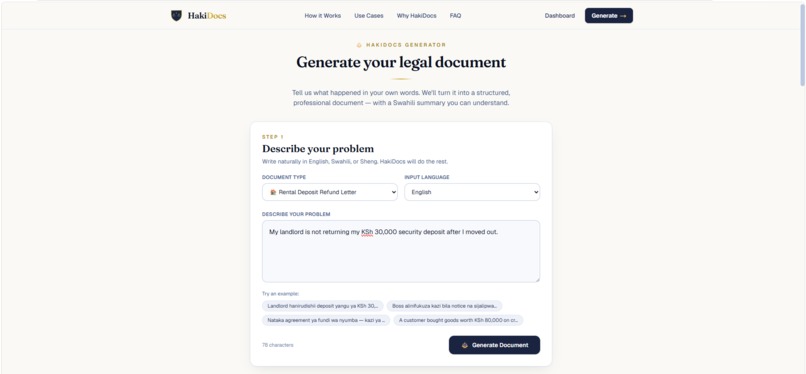Select the 'Nataka agreement ya fundi' example chip
806x374 pixels.
coord(326,320)
